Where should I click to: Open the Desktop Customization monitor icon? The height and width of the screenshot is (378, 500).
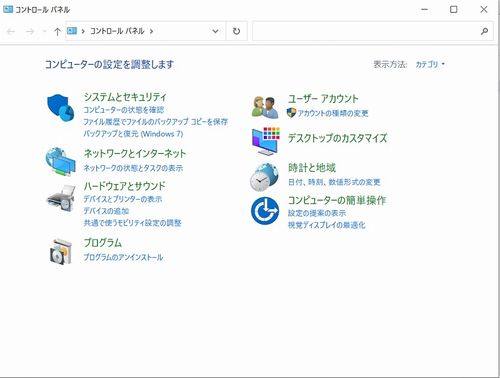tap(266, 141)
